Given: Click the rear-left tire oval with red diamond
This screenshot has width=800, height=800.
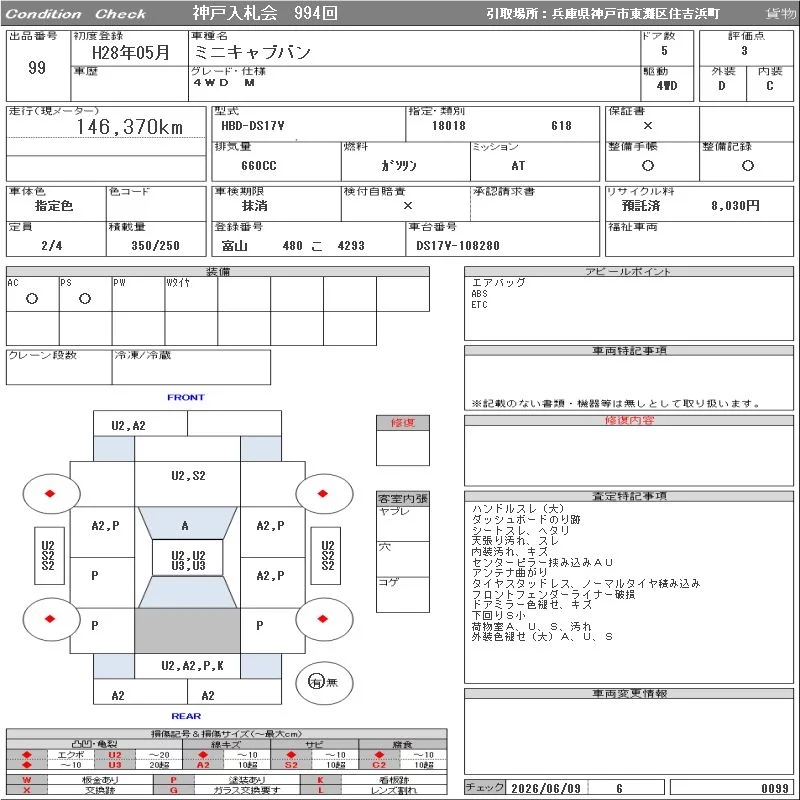Looking at the screenshot, I should [x=51, y=619].
